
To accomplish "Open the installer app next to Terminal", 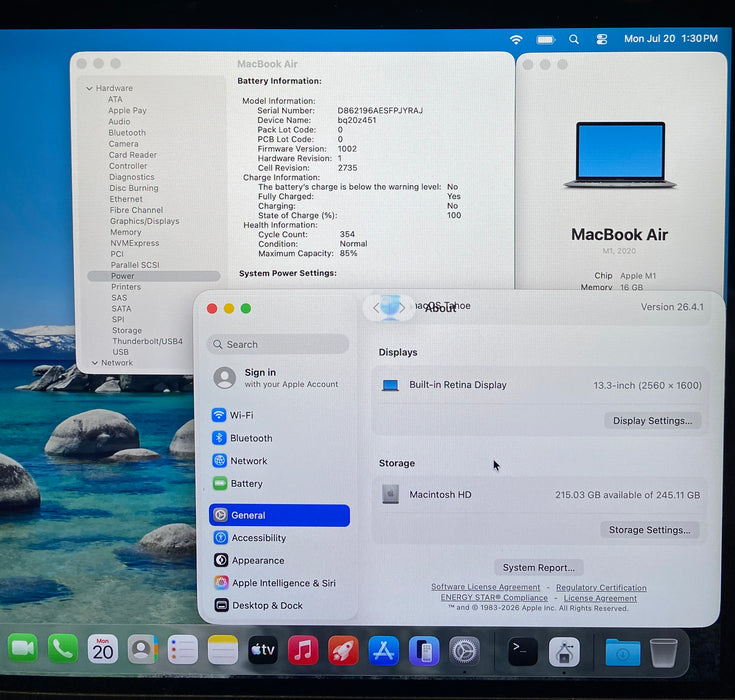I will click(x=564, y=652).
